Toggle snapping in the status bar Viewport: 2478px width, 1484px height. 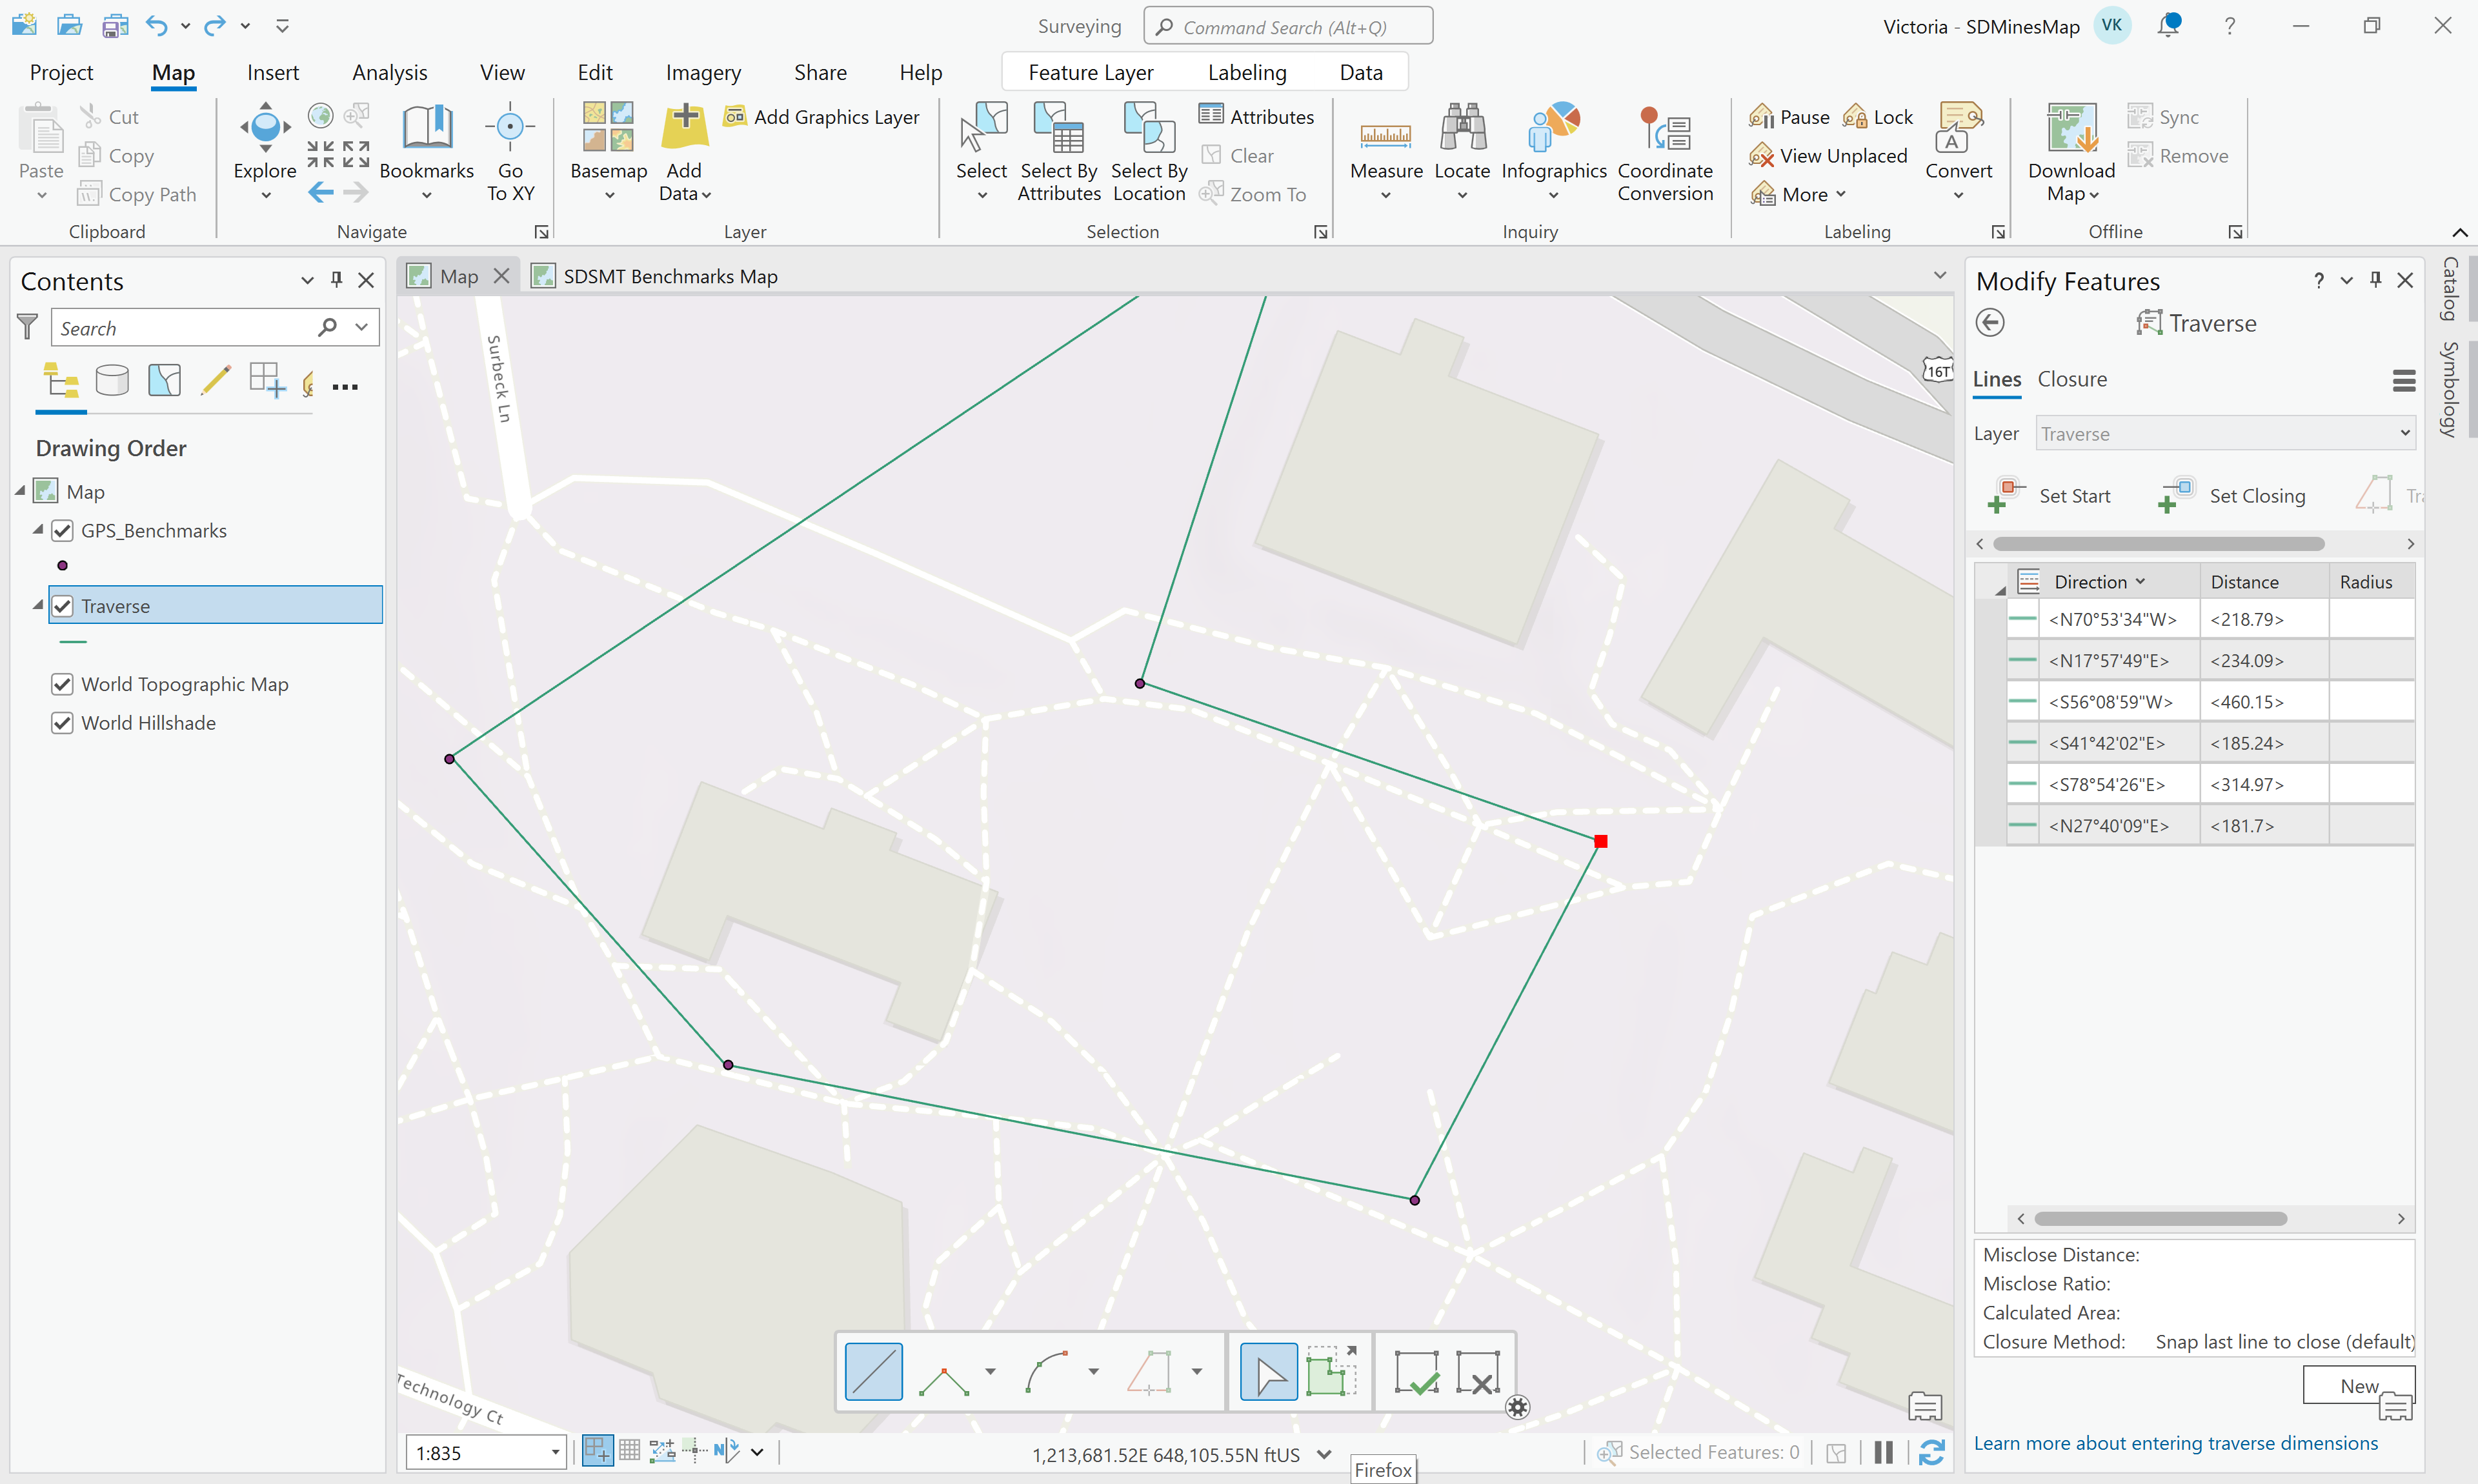pos(597,1451)
